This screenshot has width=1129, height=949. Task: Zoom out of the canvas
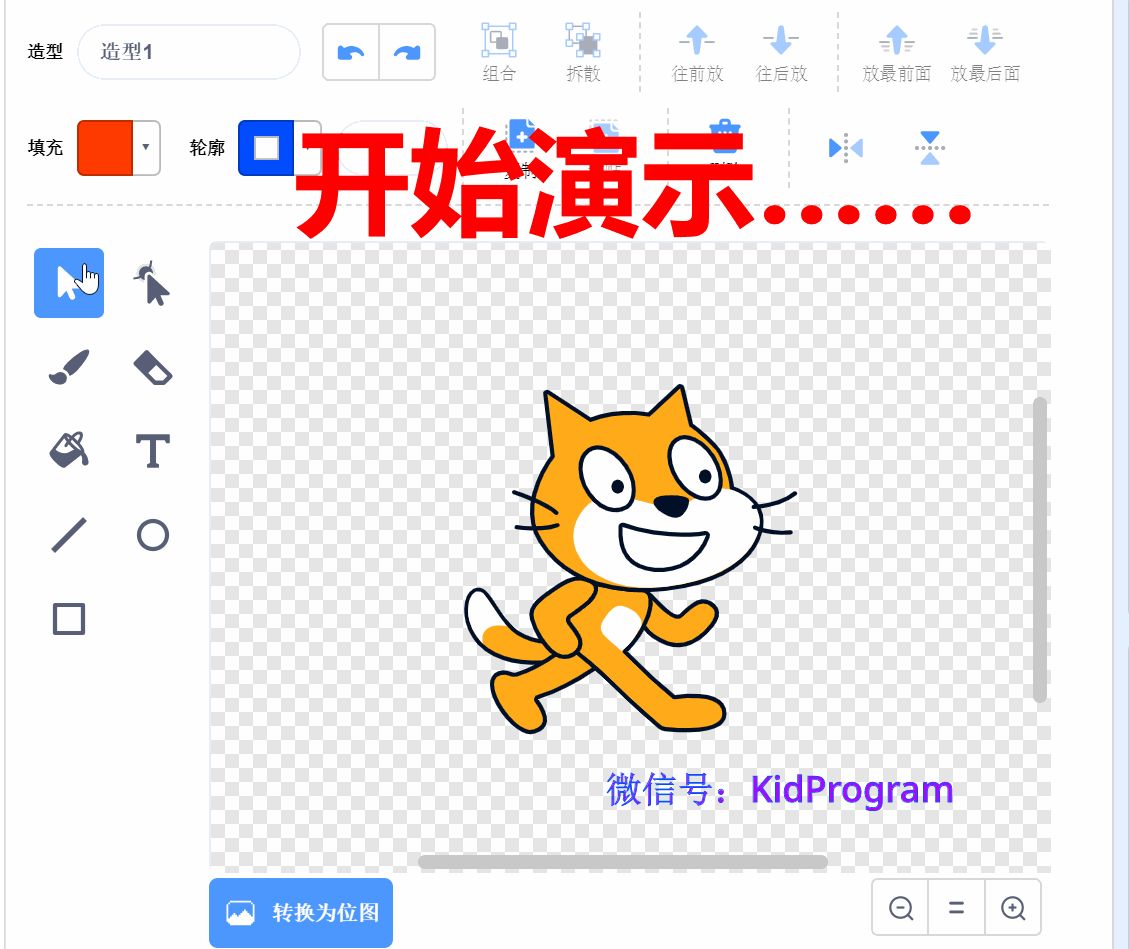(x=900, y=907)
